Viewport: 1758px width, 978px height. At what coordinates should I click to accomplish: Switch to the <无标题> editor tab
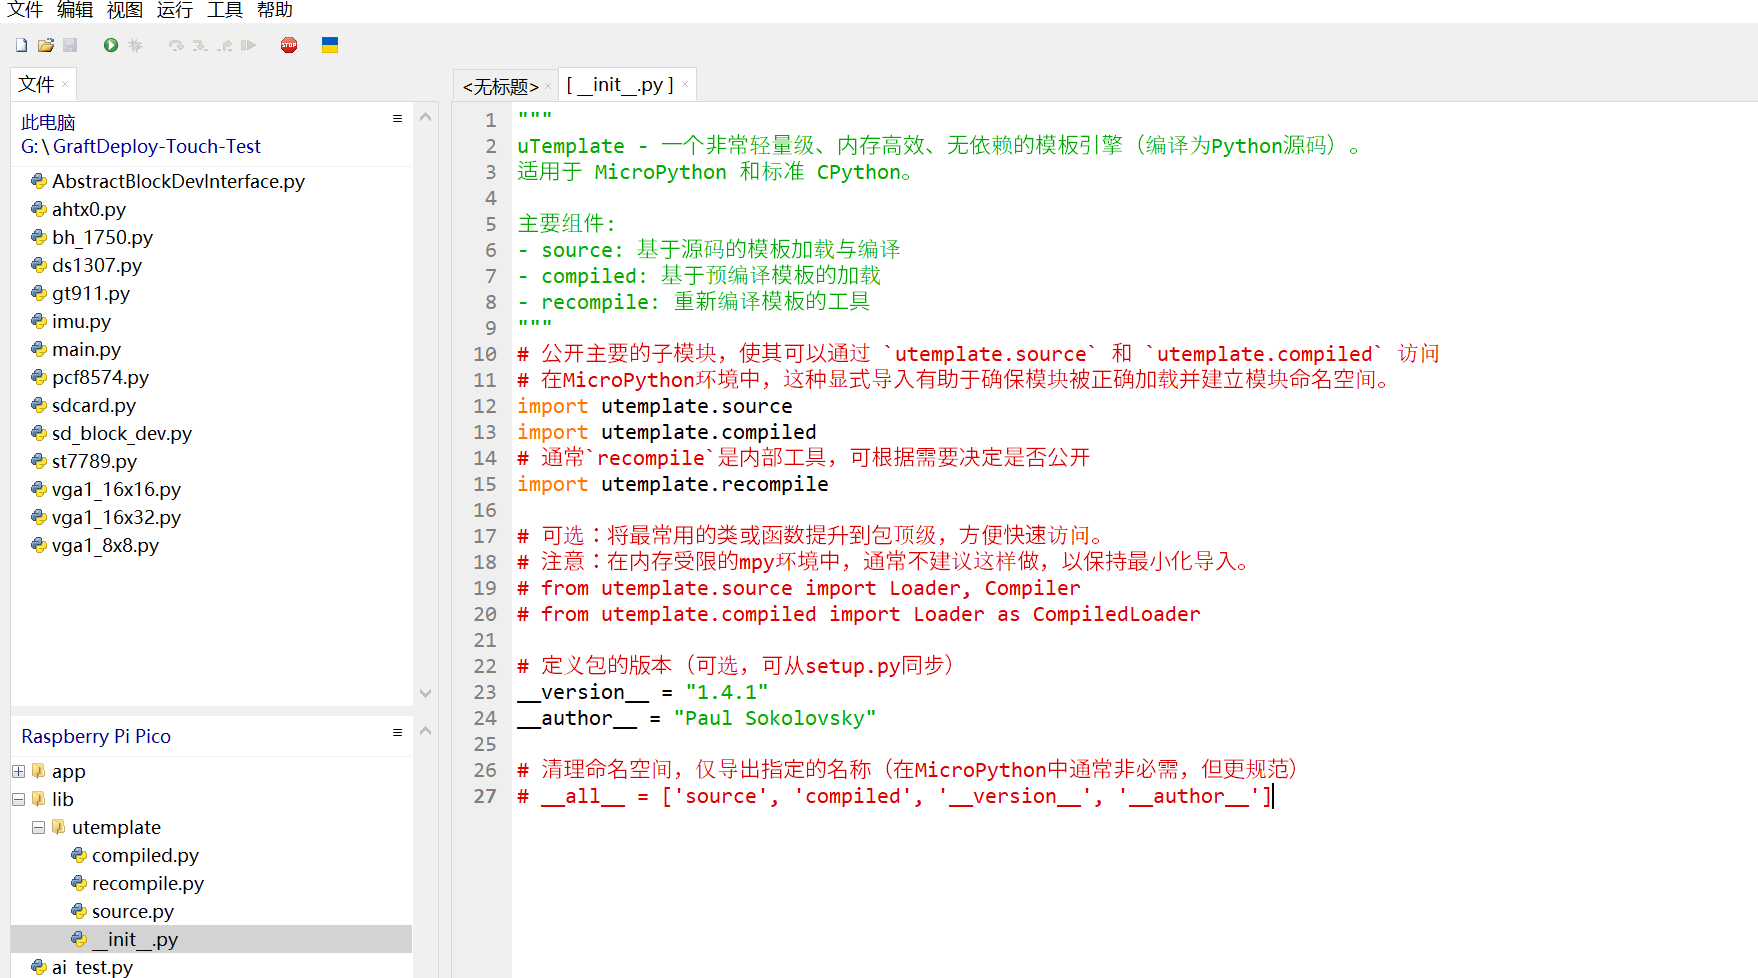(x=500, y=87)
